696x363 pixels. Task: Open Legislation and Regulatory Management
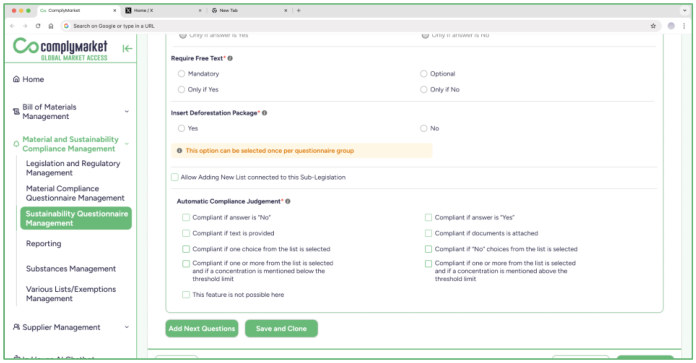click(73, 168)
